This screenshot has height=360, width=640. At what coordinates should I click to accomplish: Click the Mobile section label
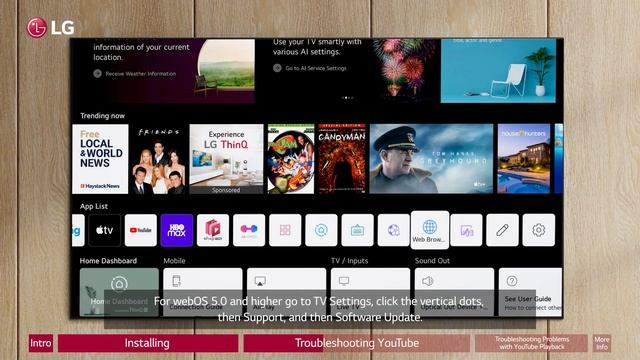[174, 260]
